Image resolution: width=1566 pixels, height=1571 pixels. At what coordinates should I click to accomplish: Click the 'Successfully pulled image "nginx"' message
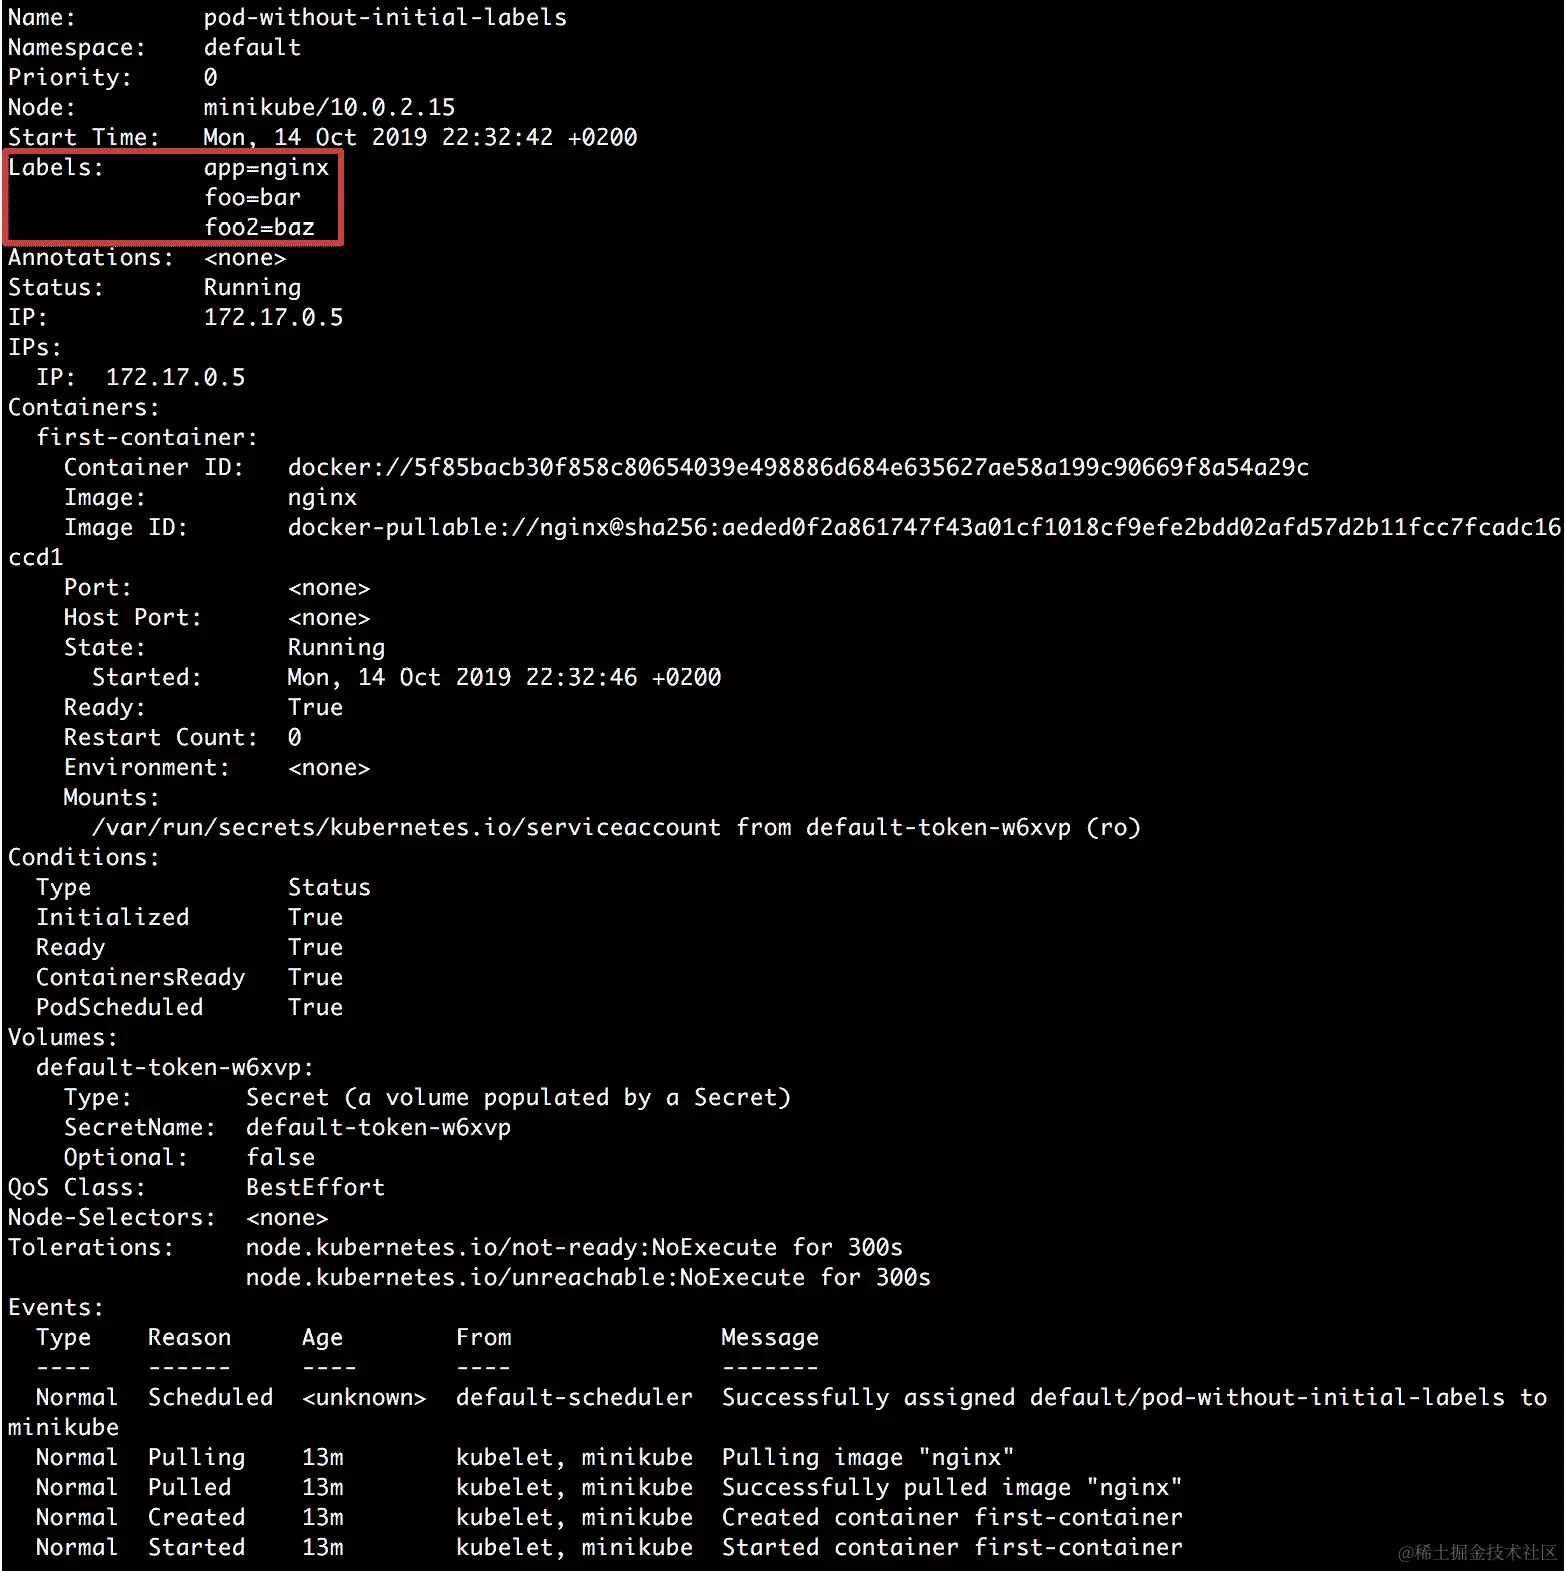(x=952, y=1487)
